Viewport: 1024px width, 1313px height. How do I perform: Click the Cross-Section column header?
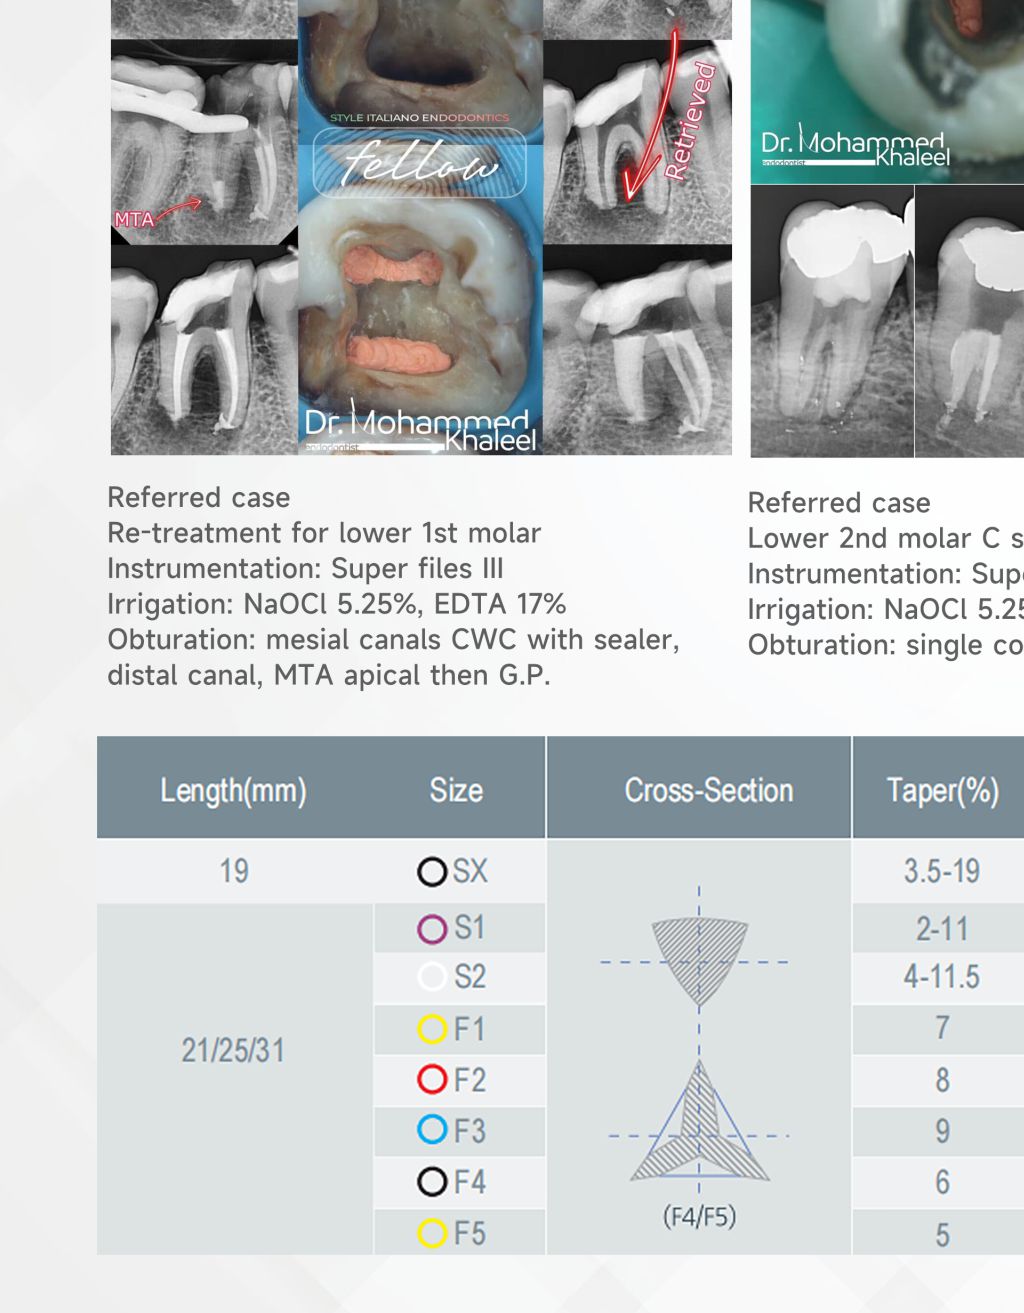coord(708,790)
